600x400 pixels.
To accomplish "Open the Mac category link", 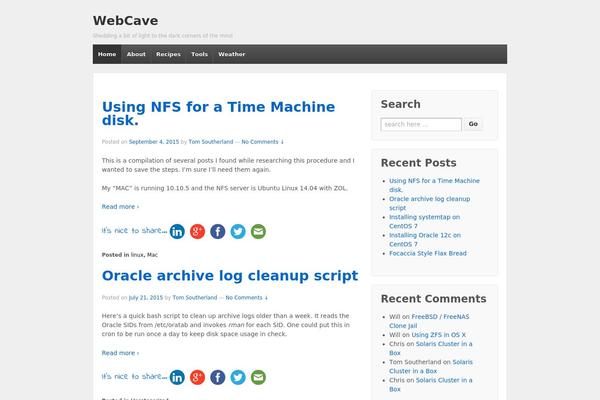I will coord(152,255).
